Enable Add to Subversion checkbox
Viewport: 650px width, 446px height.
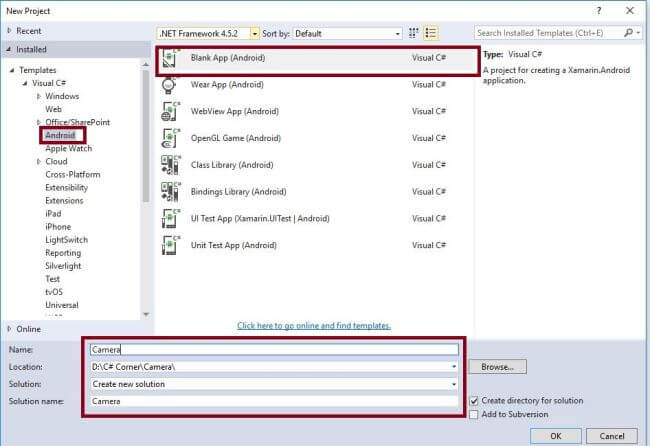coord(474,414)
